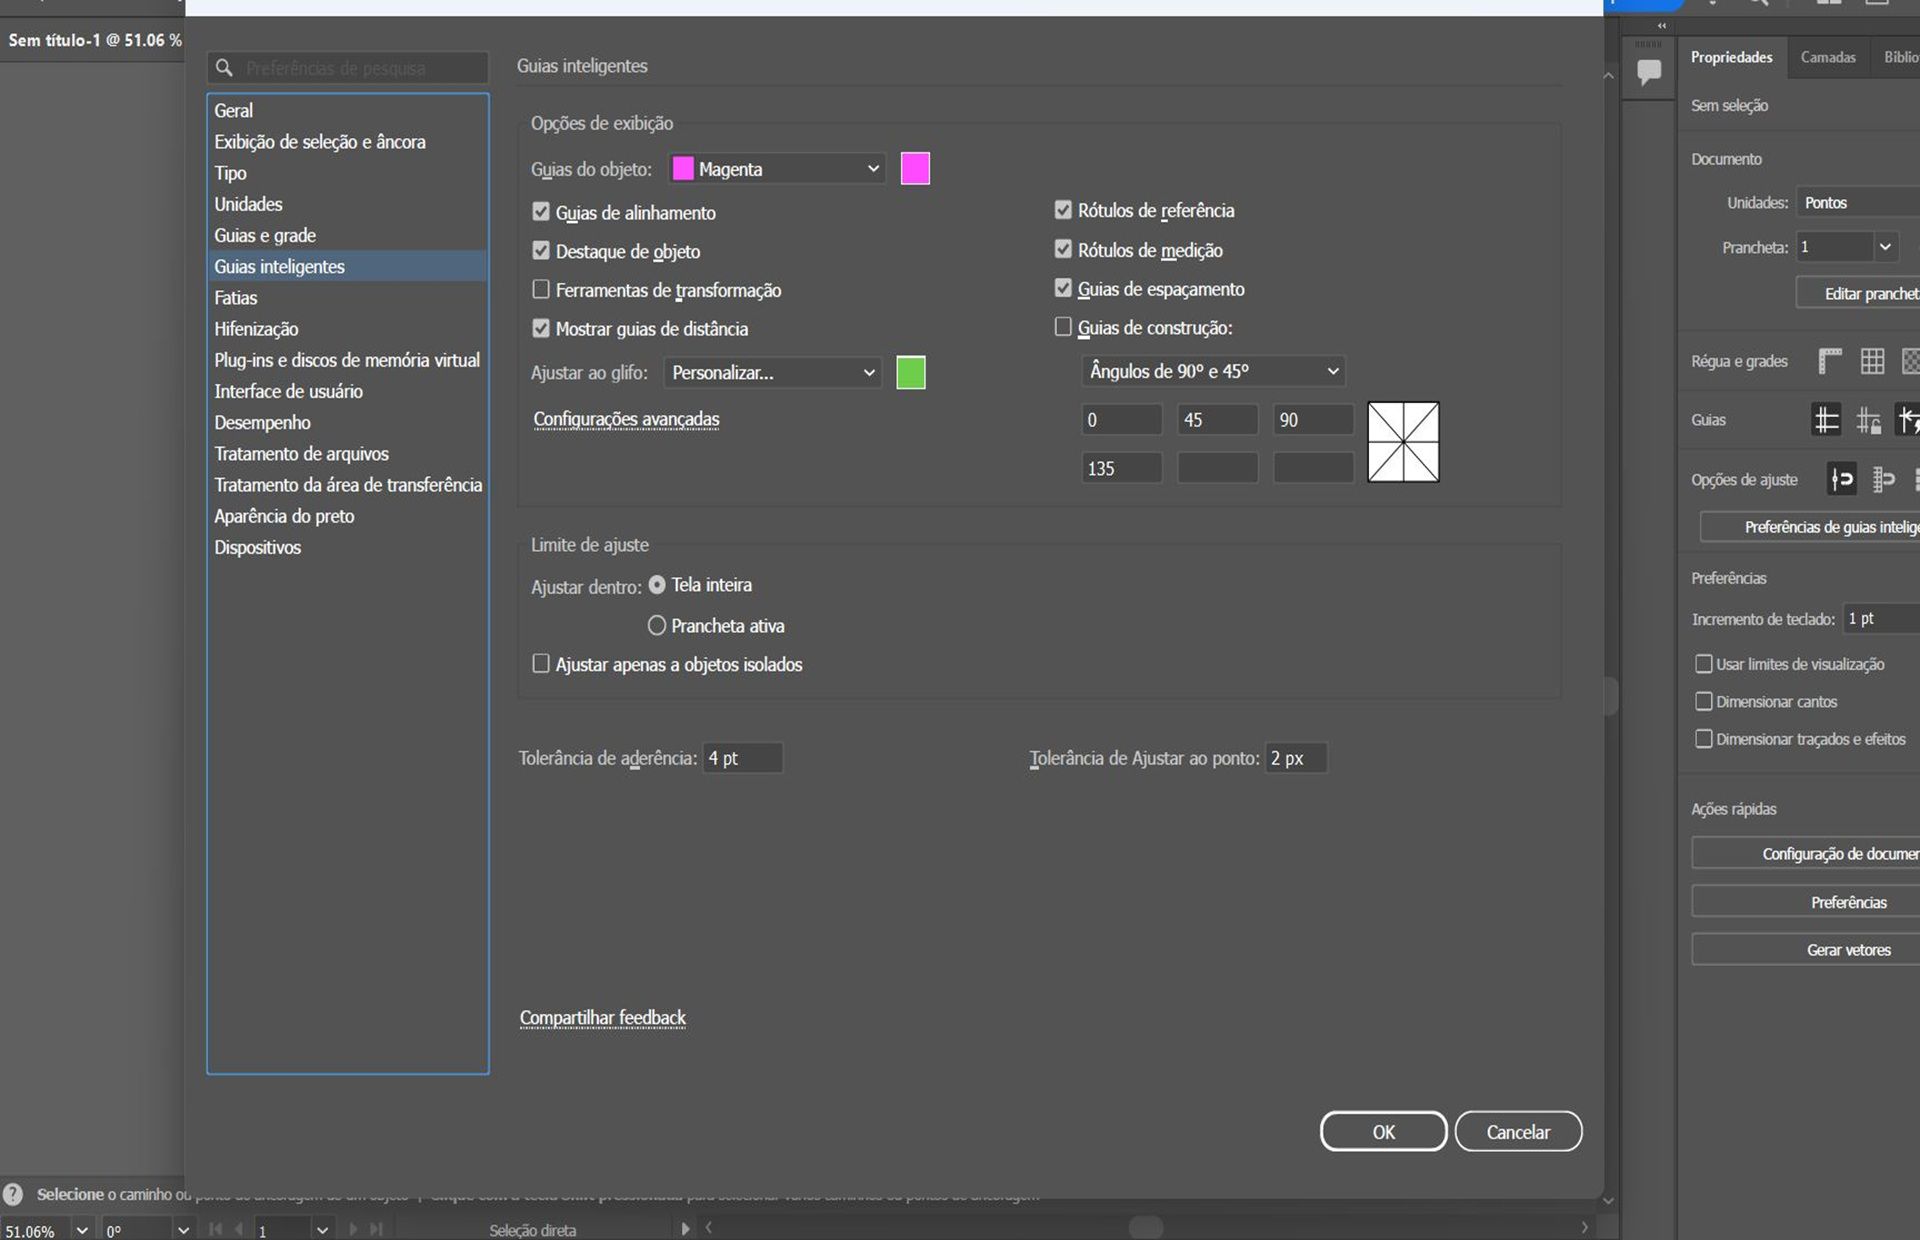Enable snap to point icon
This screenshot has height=1240, width=1920.
pos(1841,480)
